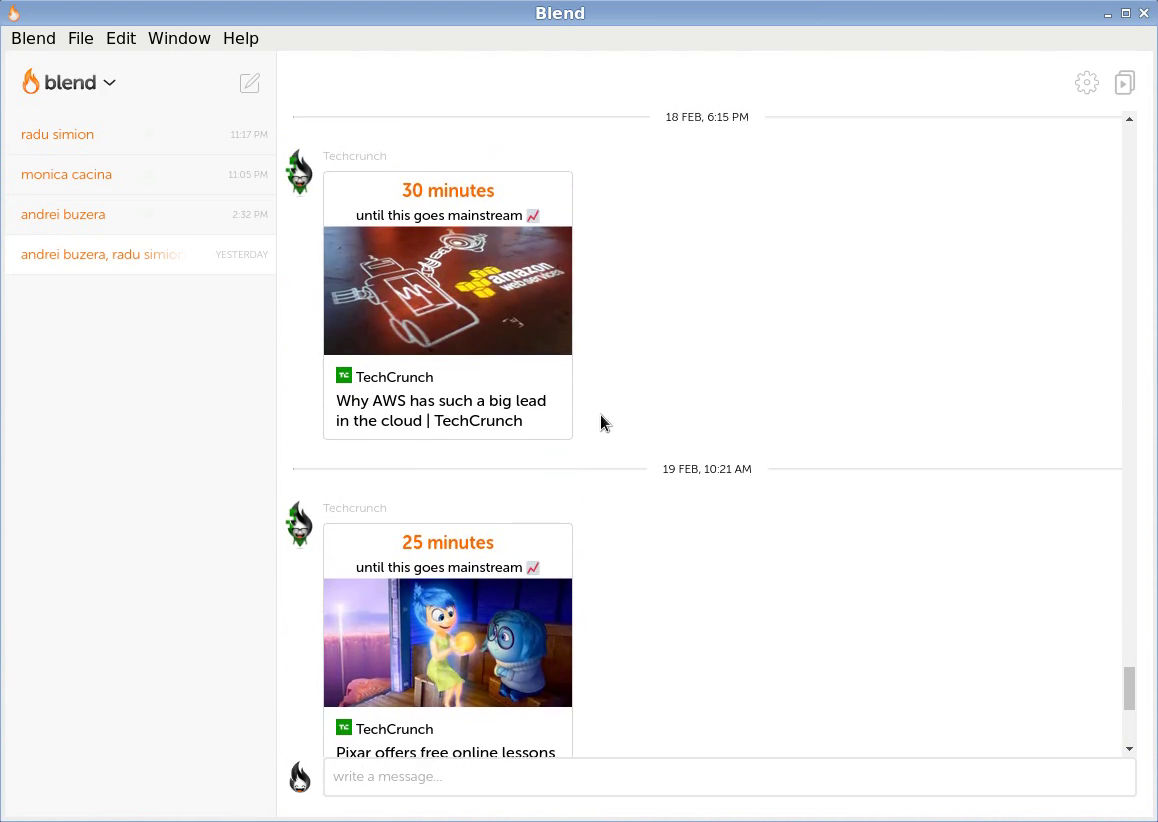The height and width of the screenshot is (822, 1158).
Task: Open the conversation with monica cacina
Action: coord(140,174)
